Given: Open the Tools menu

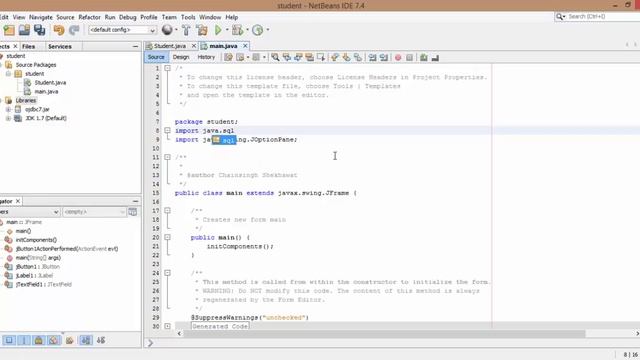Looking at the screenshot, I should 188,17.
